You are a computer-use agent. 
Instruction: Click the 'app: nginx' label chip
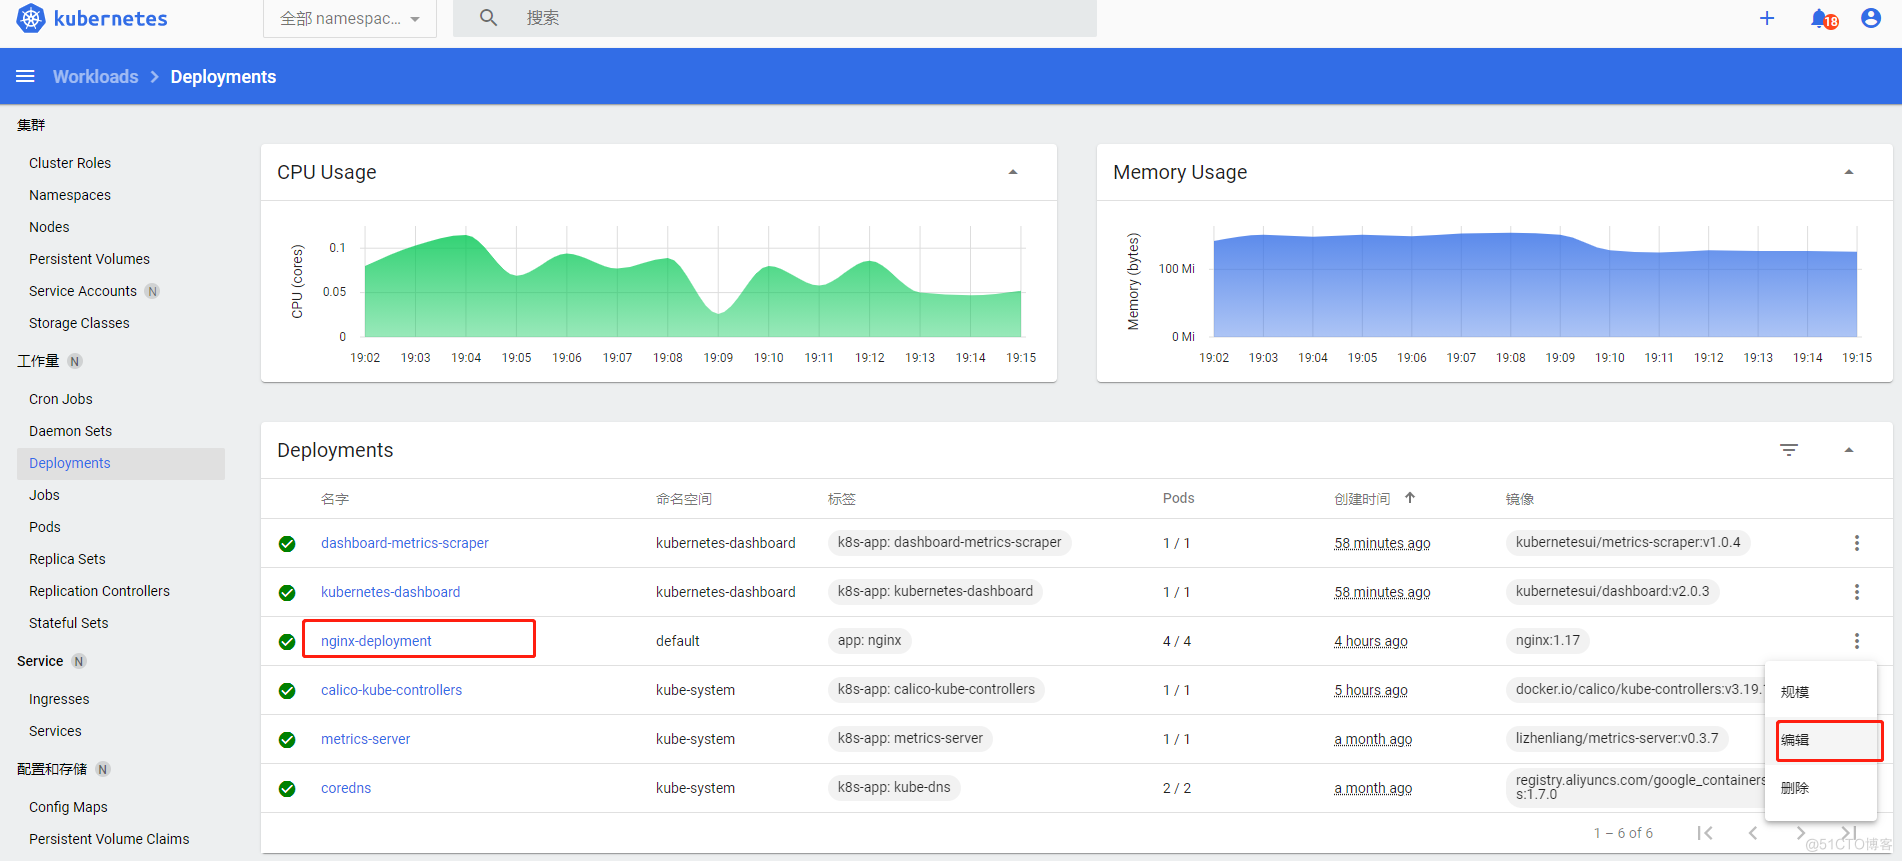(869, 640)
